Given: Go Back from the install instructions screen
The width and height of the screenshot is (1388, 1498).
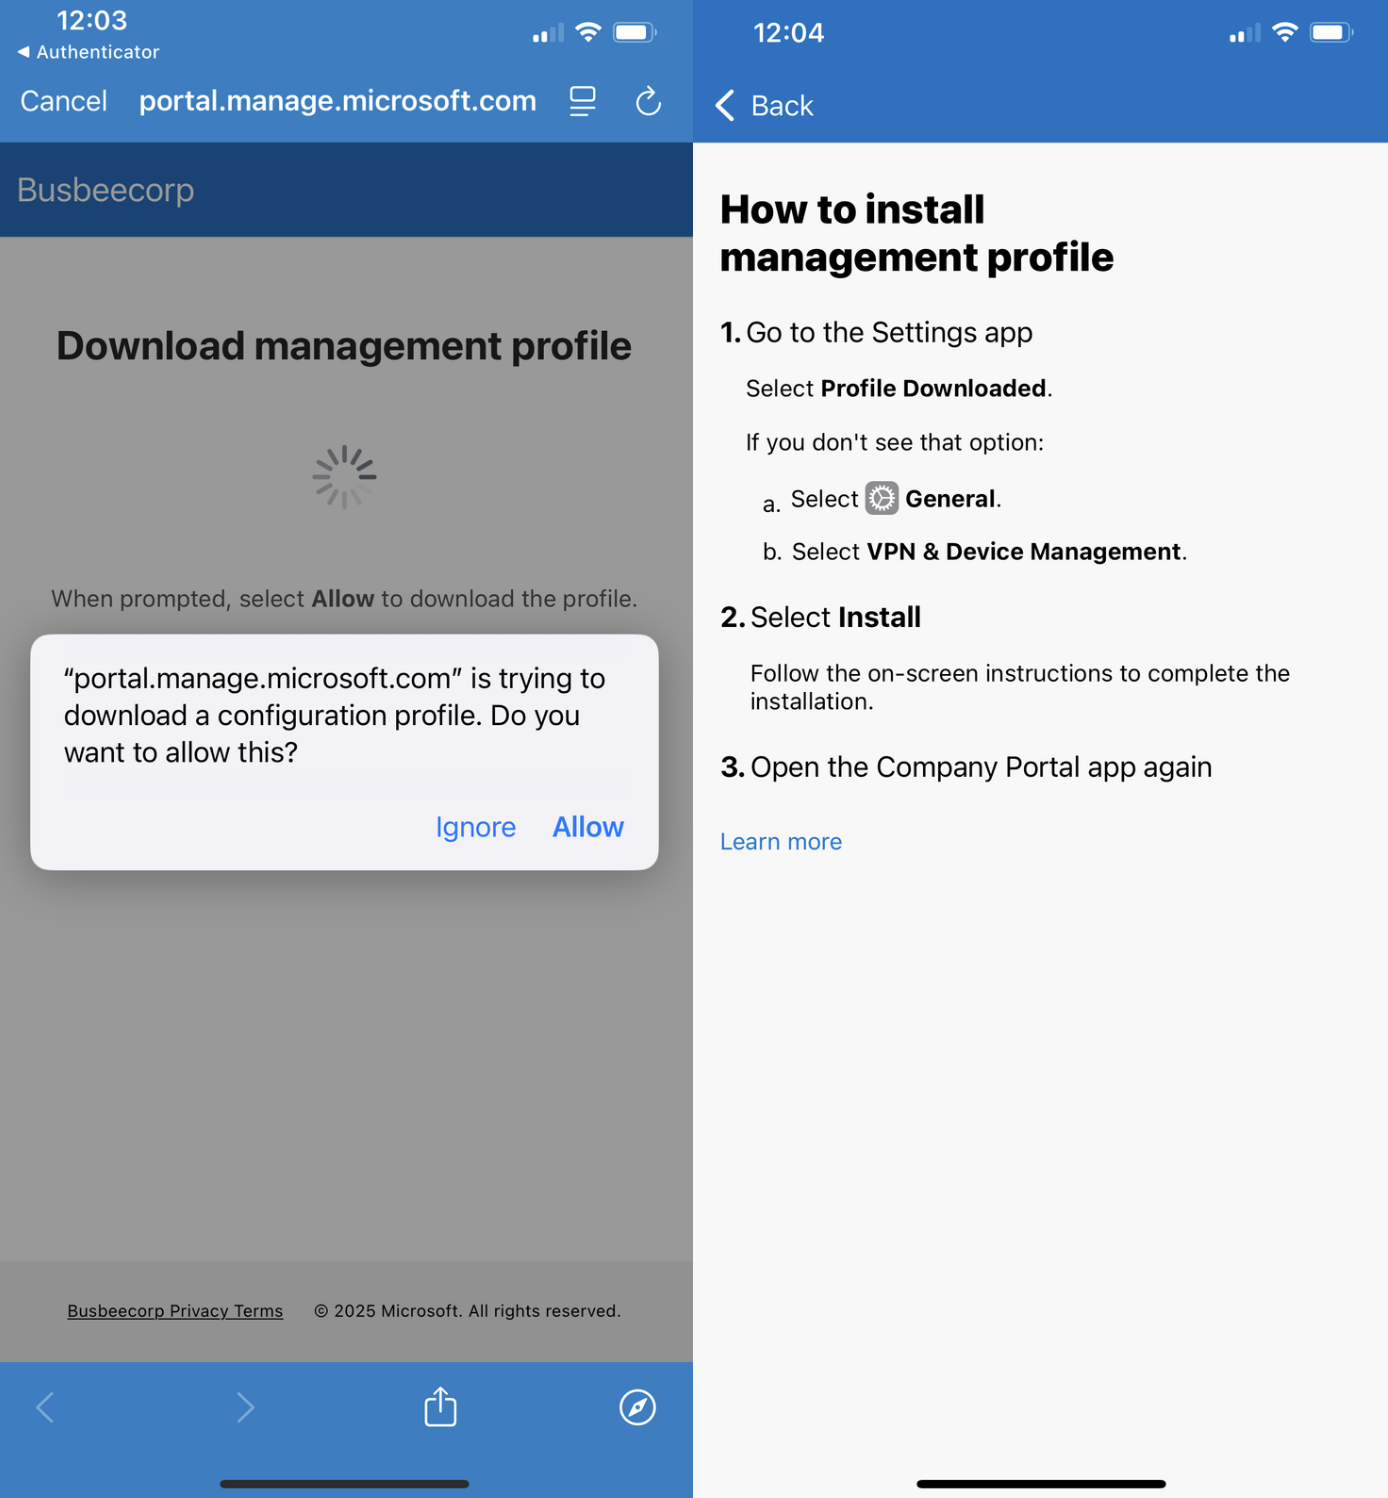Looking at the screenshot, I should [764, 105].
